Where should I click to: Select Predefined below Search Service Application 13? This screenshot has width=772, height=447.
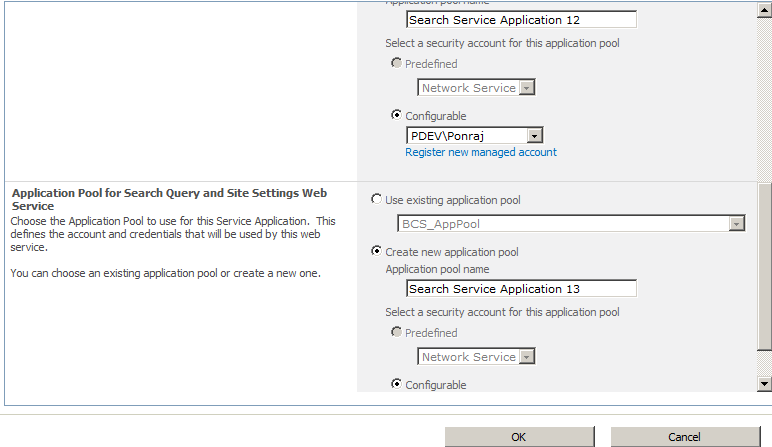(396, 332)
